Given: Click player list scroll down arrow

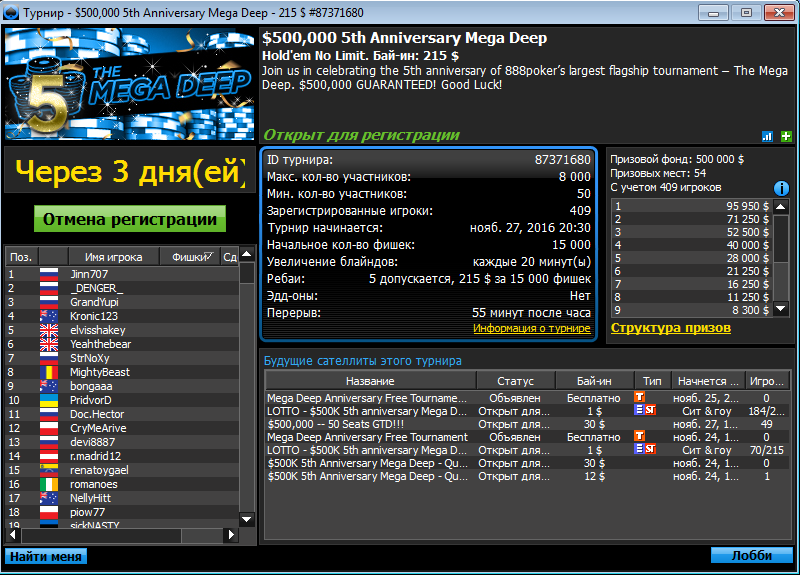Looking at the screenshot, I should point(247,519).
